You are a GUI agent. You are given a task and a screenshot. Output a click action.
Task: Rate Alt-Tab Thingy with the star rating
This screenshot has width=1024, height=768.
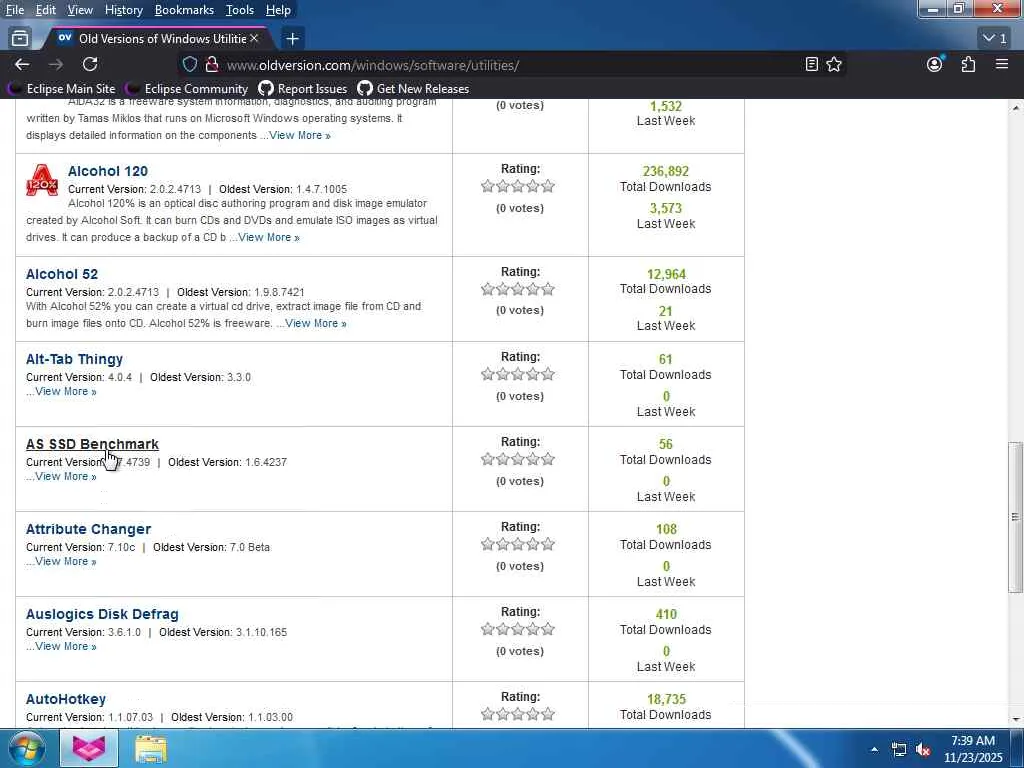tap(518, 374)
